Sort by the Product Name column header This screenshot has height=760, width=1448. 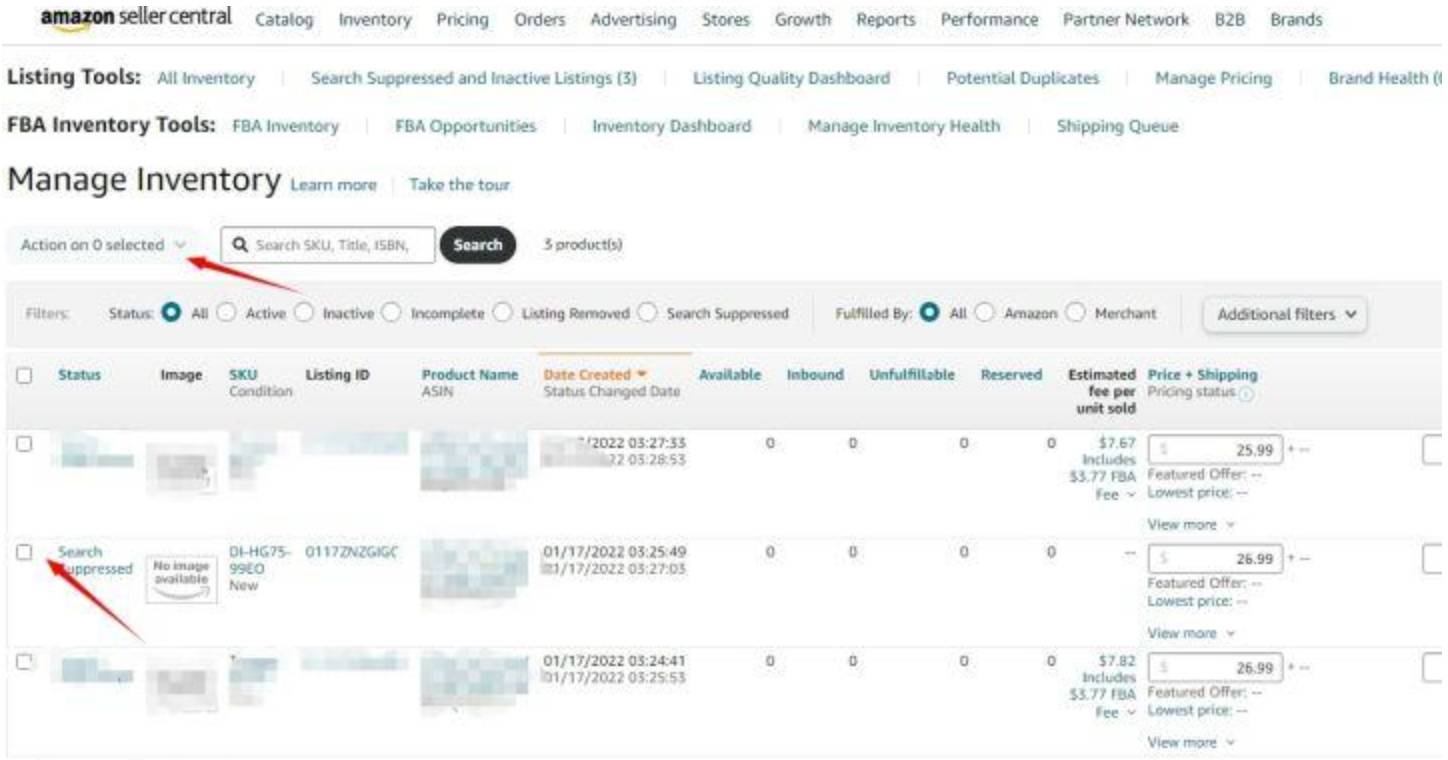pyautogui.click(x=470, y=375)
